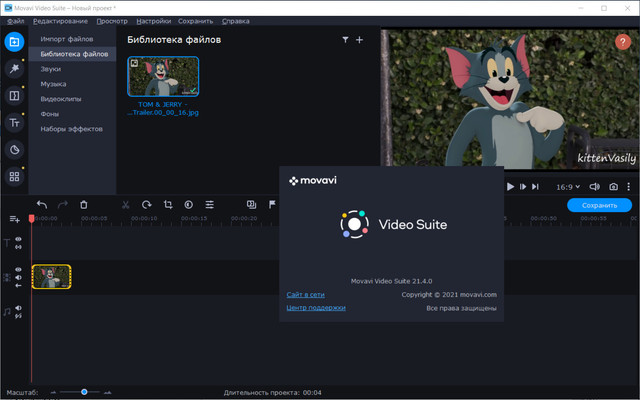Image resolution: width=640 pixels, height=400 pixels.
Task: Click the undo arrow in the timeline toolbar
Action: click(x=42, y=204)
